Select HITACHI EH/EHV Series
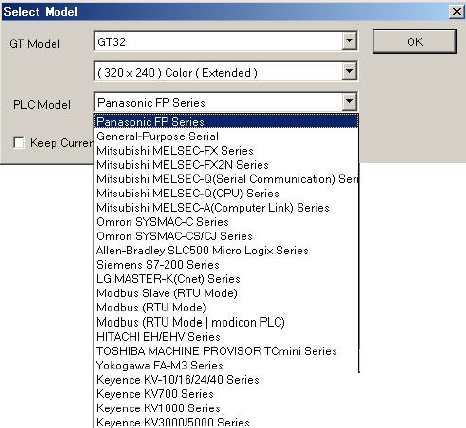Screen dimensions: 466x428 click(x=226, y=337)
